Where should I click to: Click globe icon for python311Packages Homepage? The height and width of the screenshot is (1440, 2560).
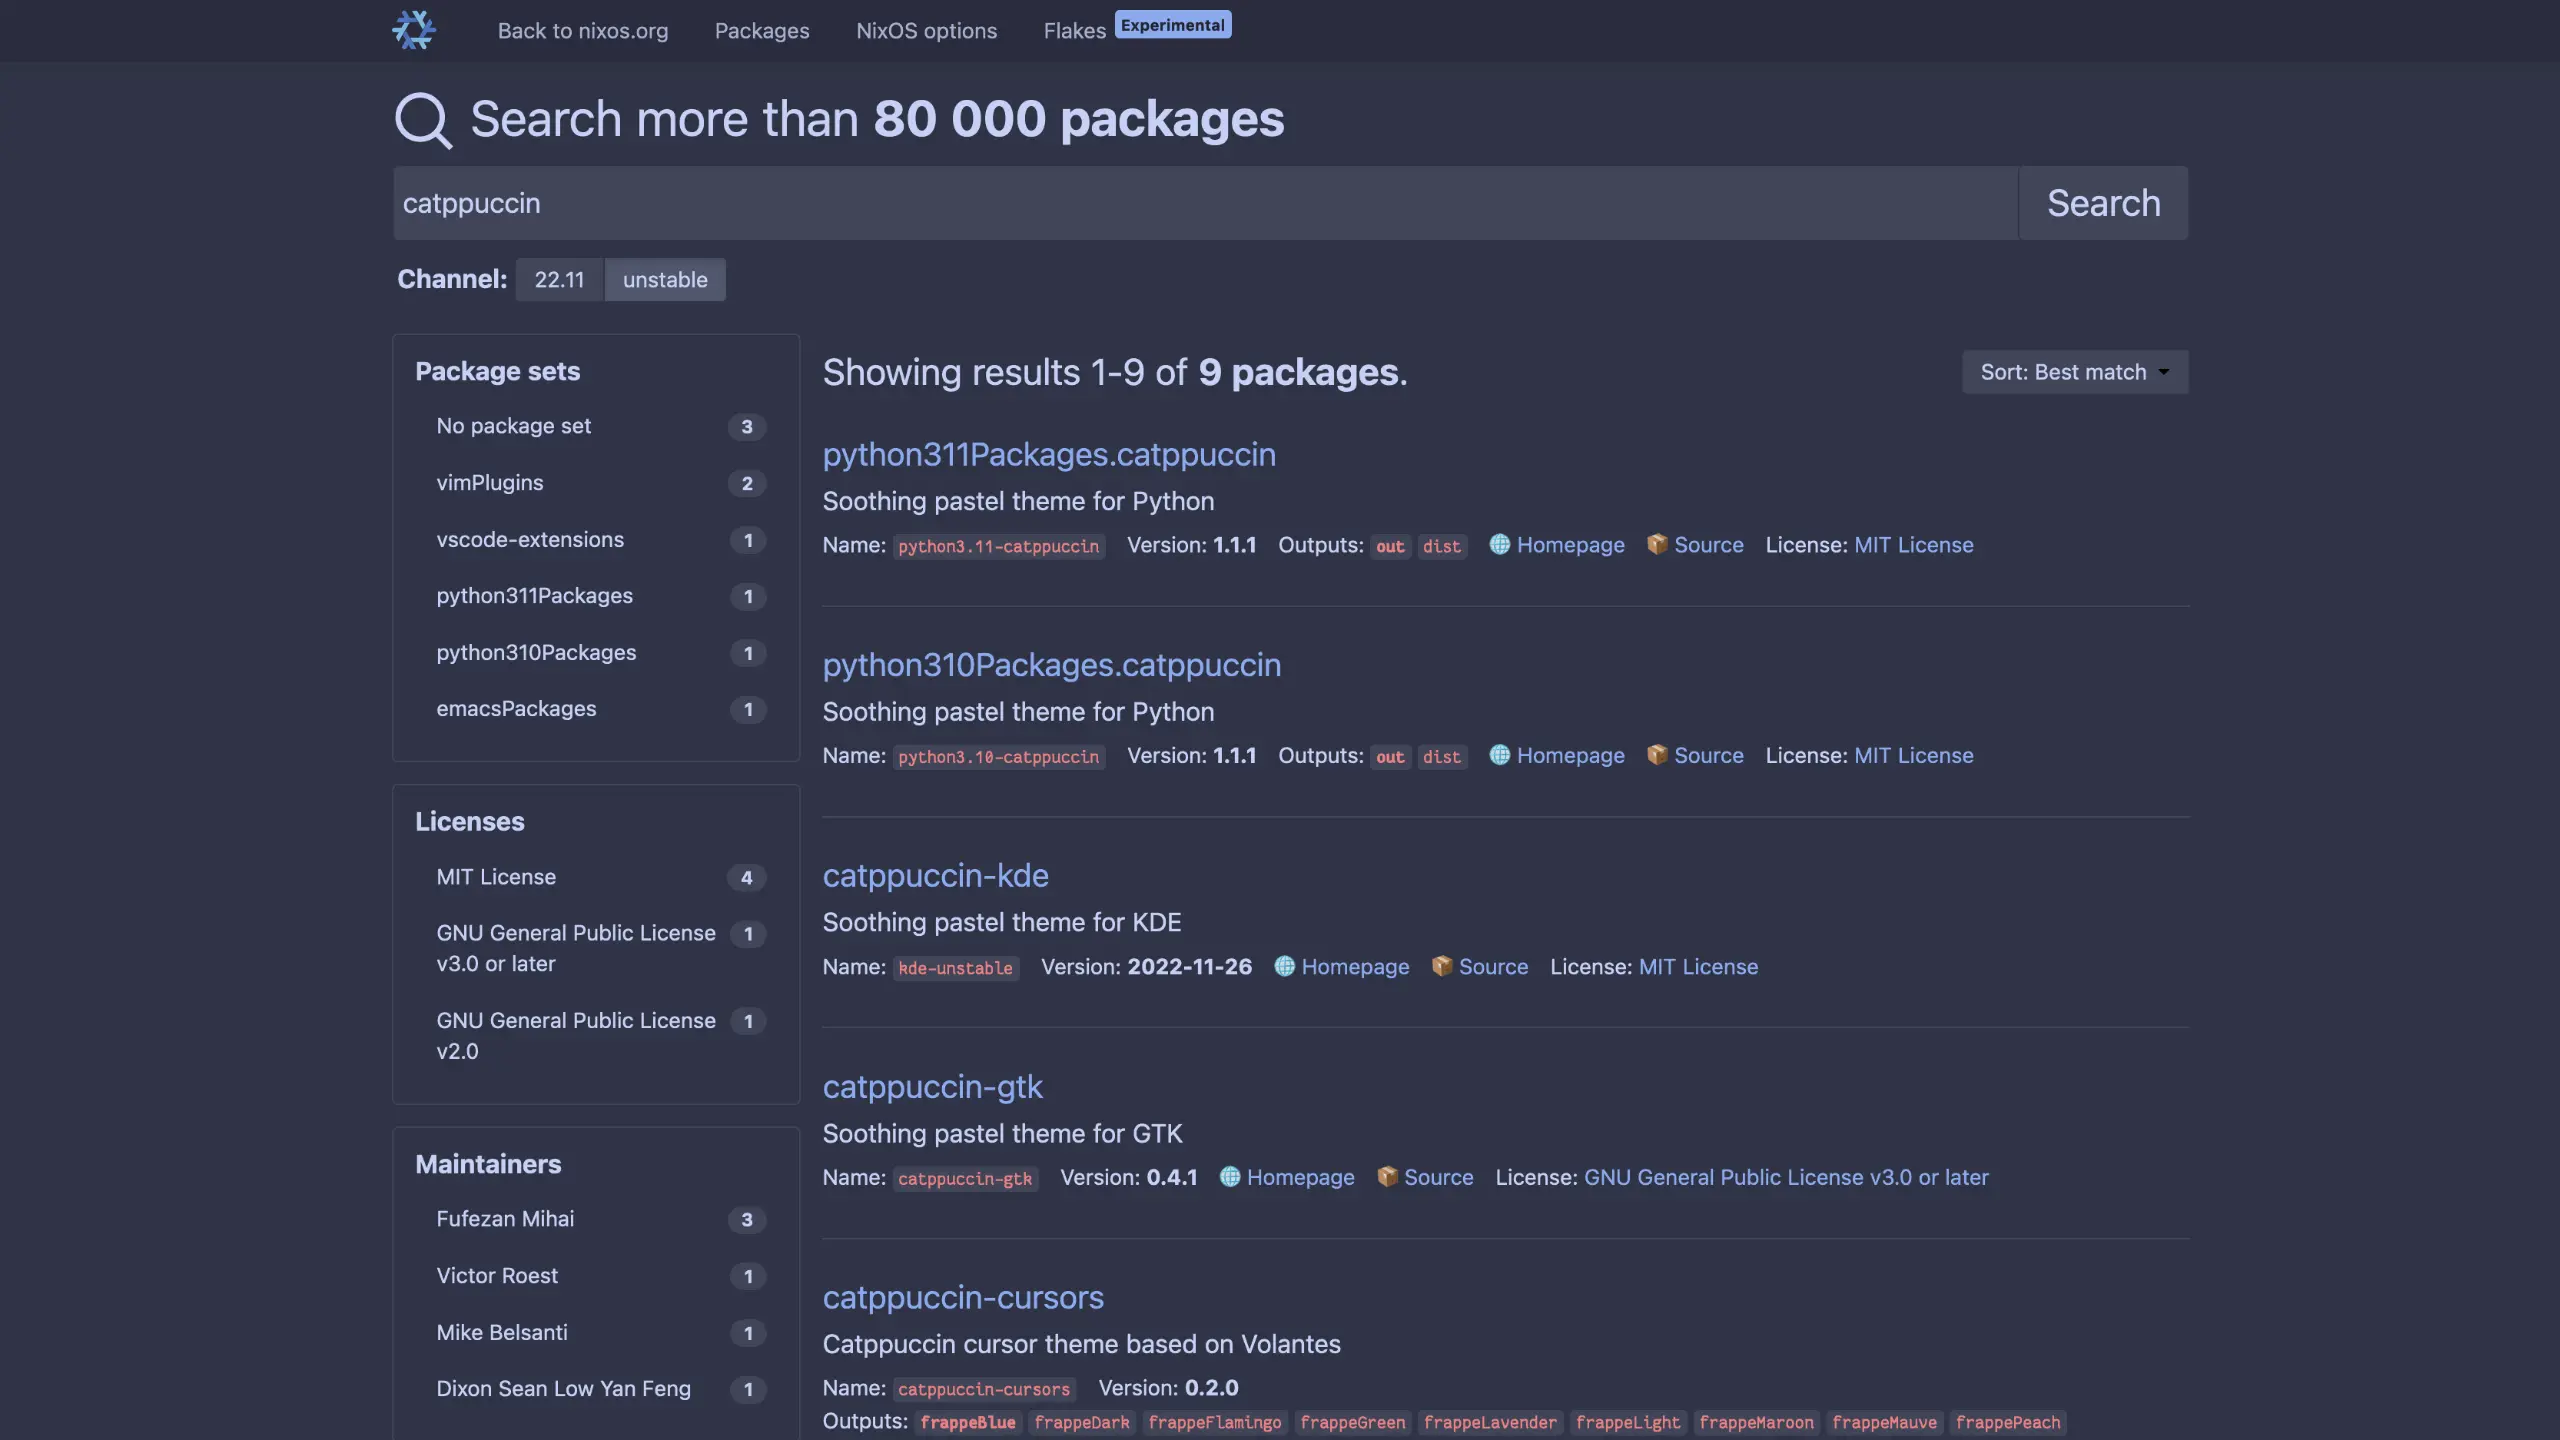[1499, 544]
